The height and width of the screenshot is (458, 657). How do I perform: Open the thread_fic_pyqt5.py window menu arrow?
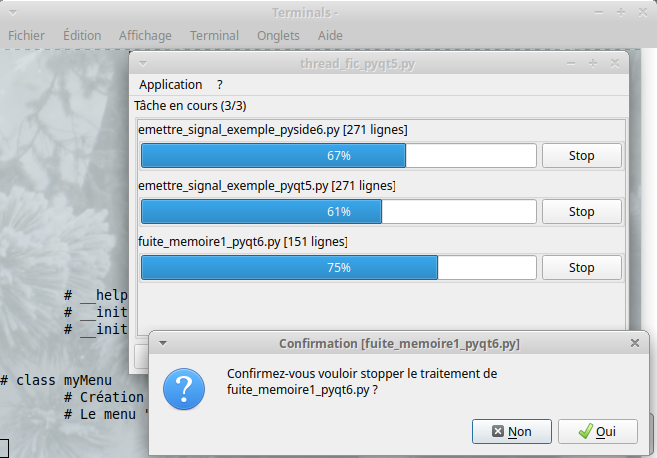click(144, 63)
